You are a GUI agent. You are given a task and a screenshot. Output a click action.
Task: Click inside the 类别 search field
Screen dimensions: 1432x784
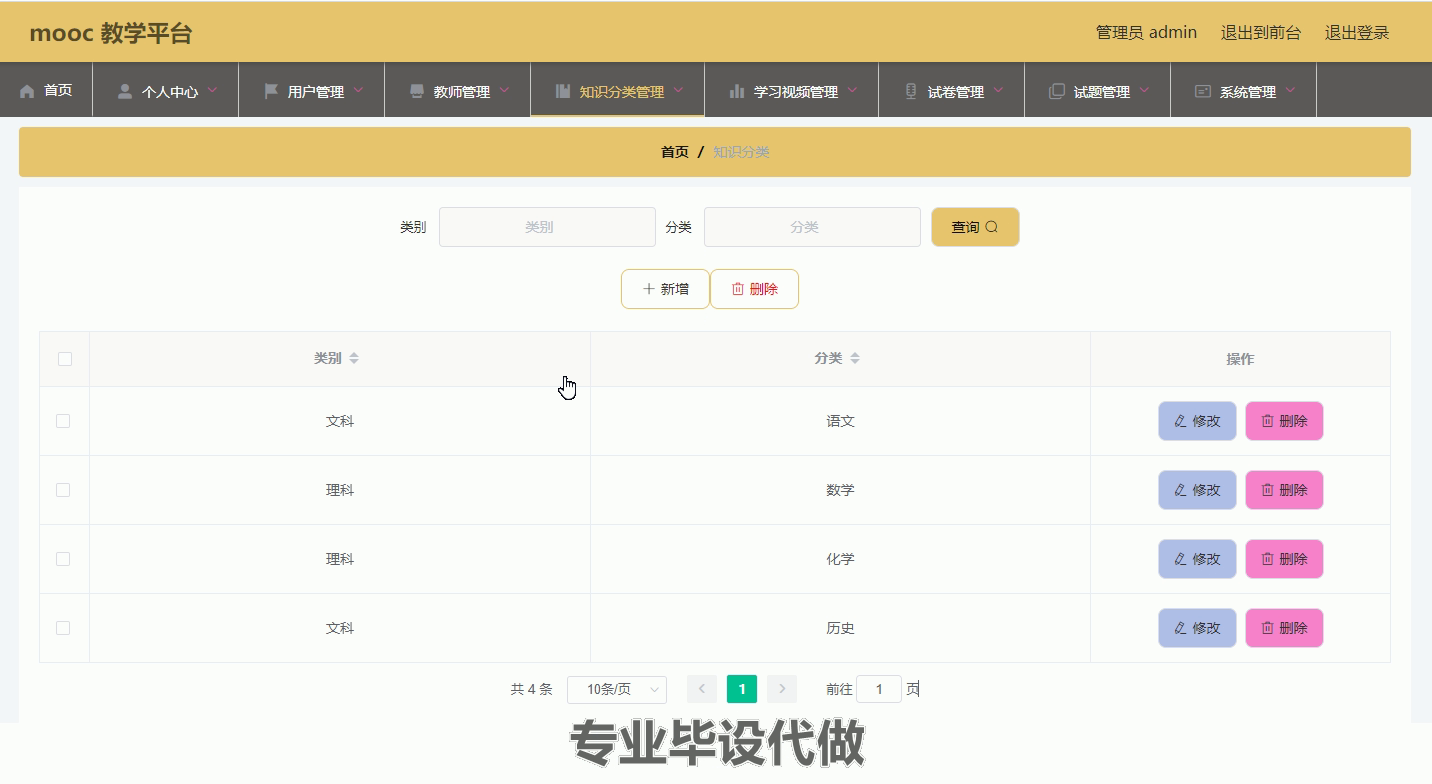[547, 227]
